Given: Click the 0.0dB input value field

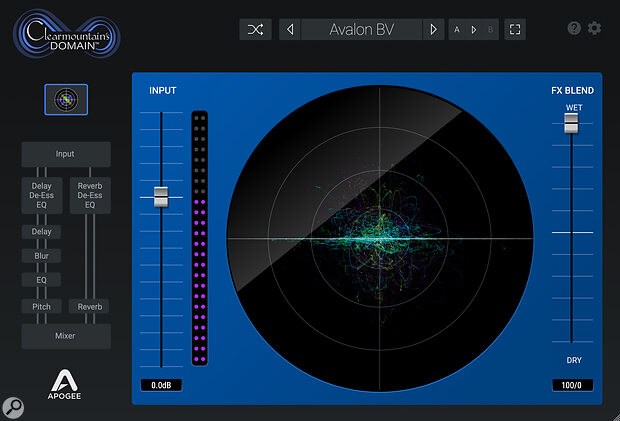Looking at the screenshot, I should (161, 385).
